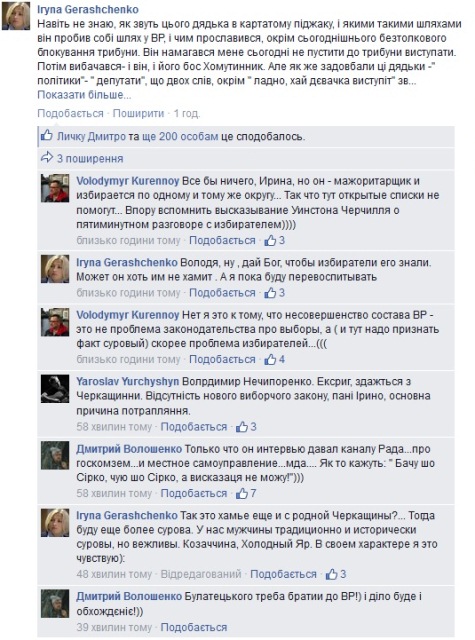Click the 1 год. post timestamp
This screenshot has width=475, height=640.
(x=187, y=113)
